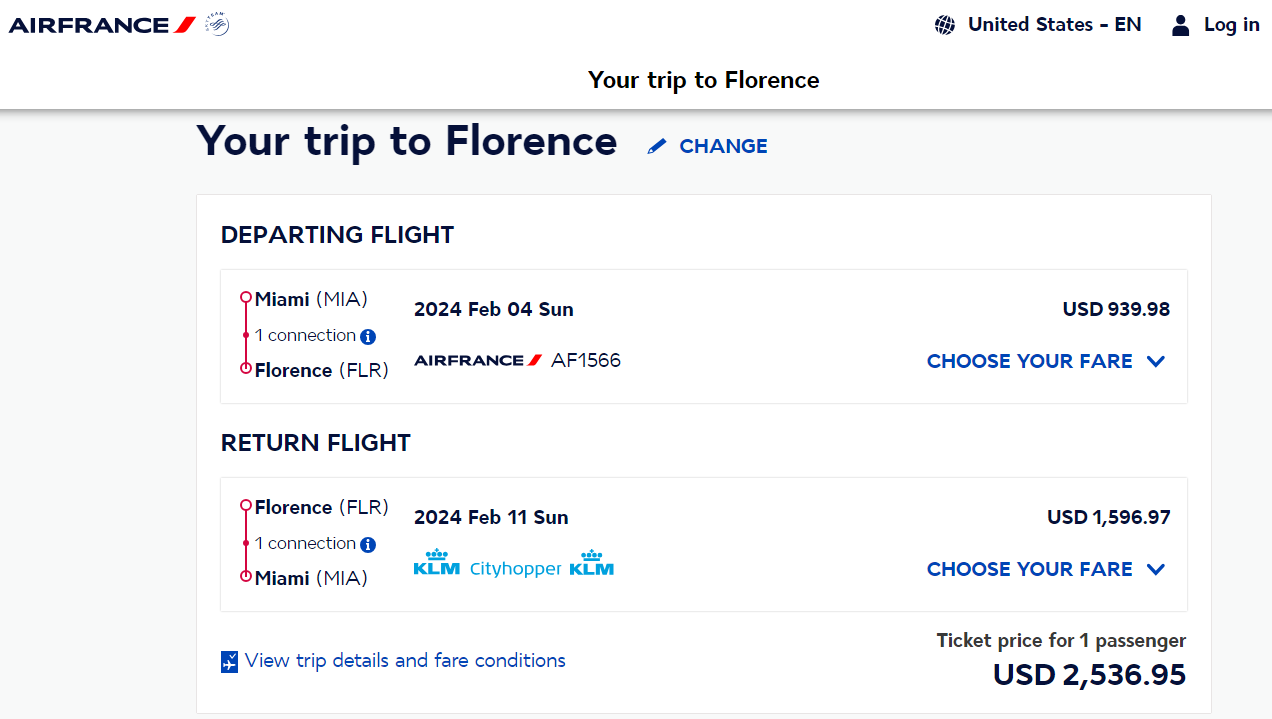Open departing flight connection info icon

368,337
